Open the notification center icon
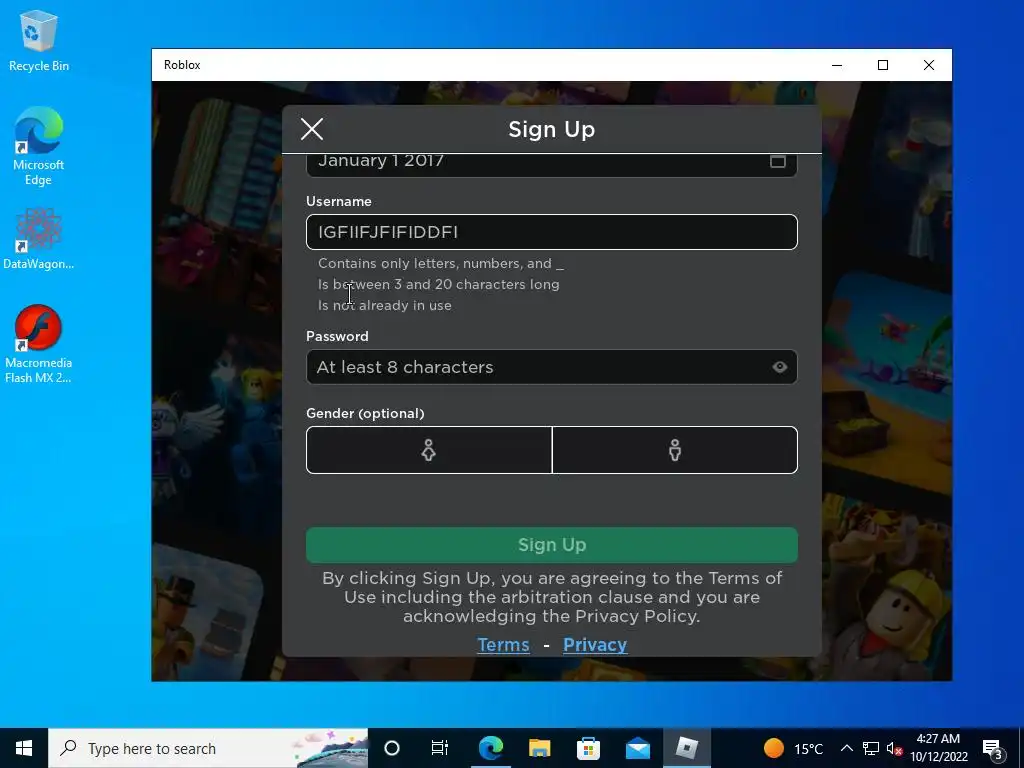Image resolution: width=1024 pixels, height=768 pixels. click(993, 748)
